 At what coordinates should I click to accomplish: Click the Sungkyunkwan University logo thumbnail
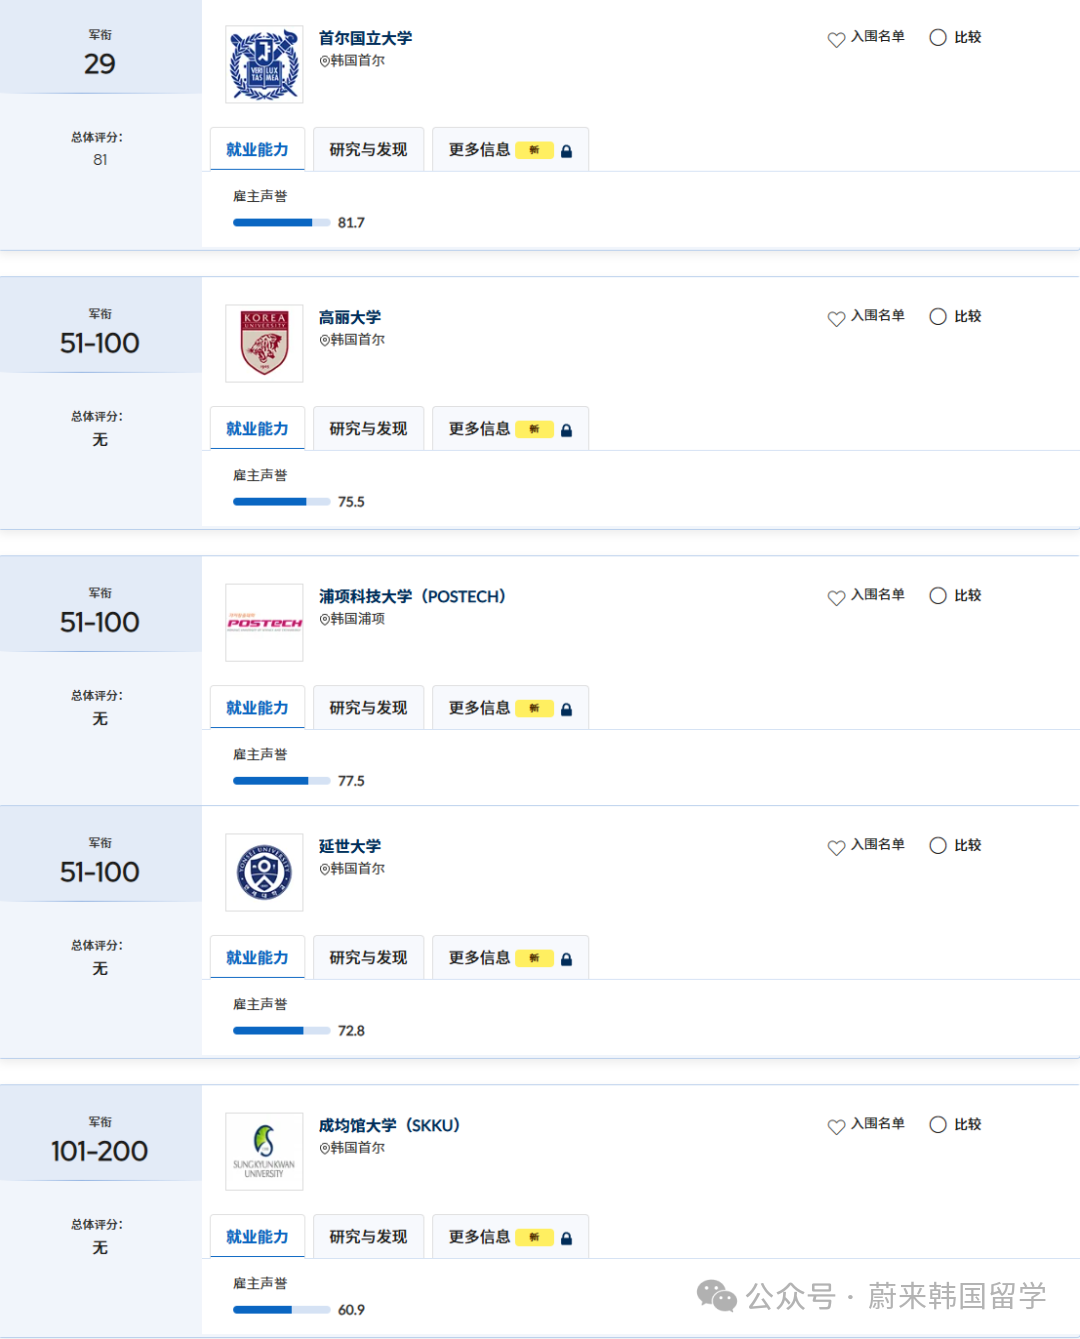tap(264, 1151)
